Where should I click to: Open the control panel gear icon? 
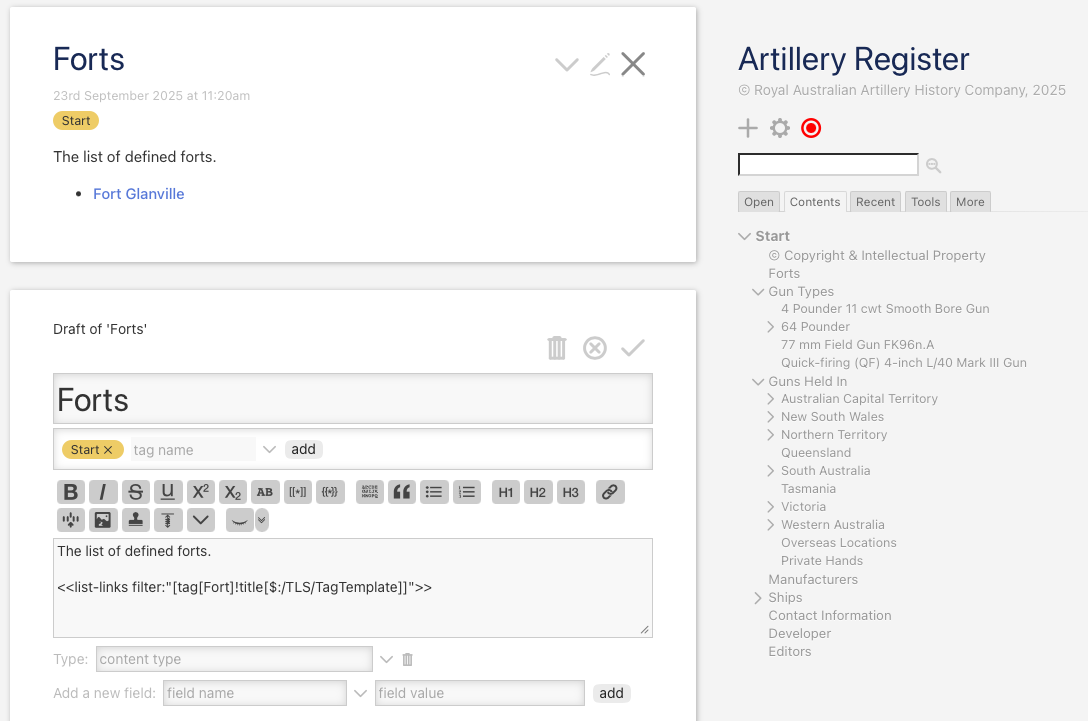click(780, 128)
